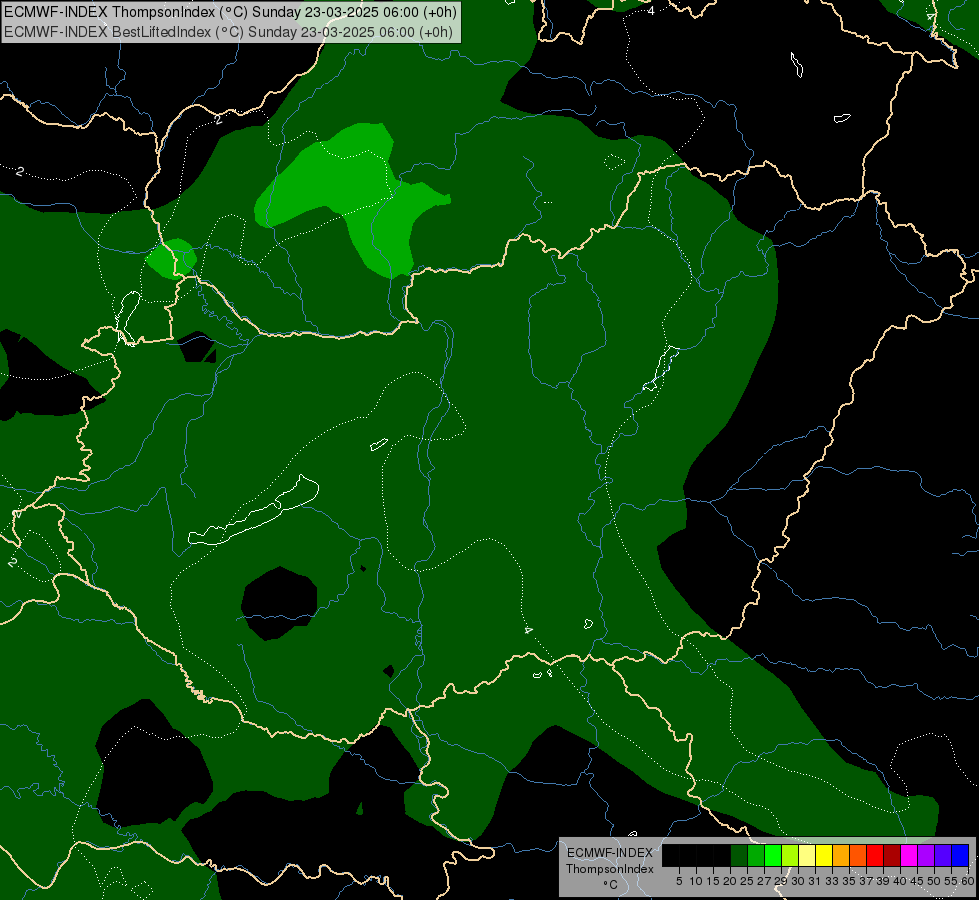The height and width of the screenshot is (900, 979).
Task: Click legend tick value "20"
Action: coord(730,881)
